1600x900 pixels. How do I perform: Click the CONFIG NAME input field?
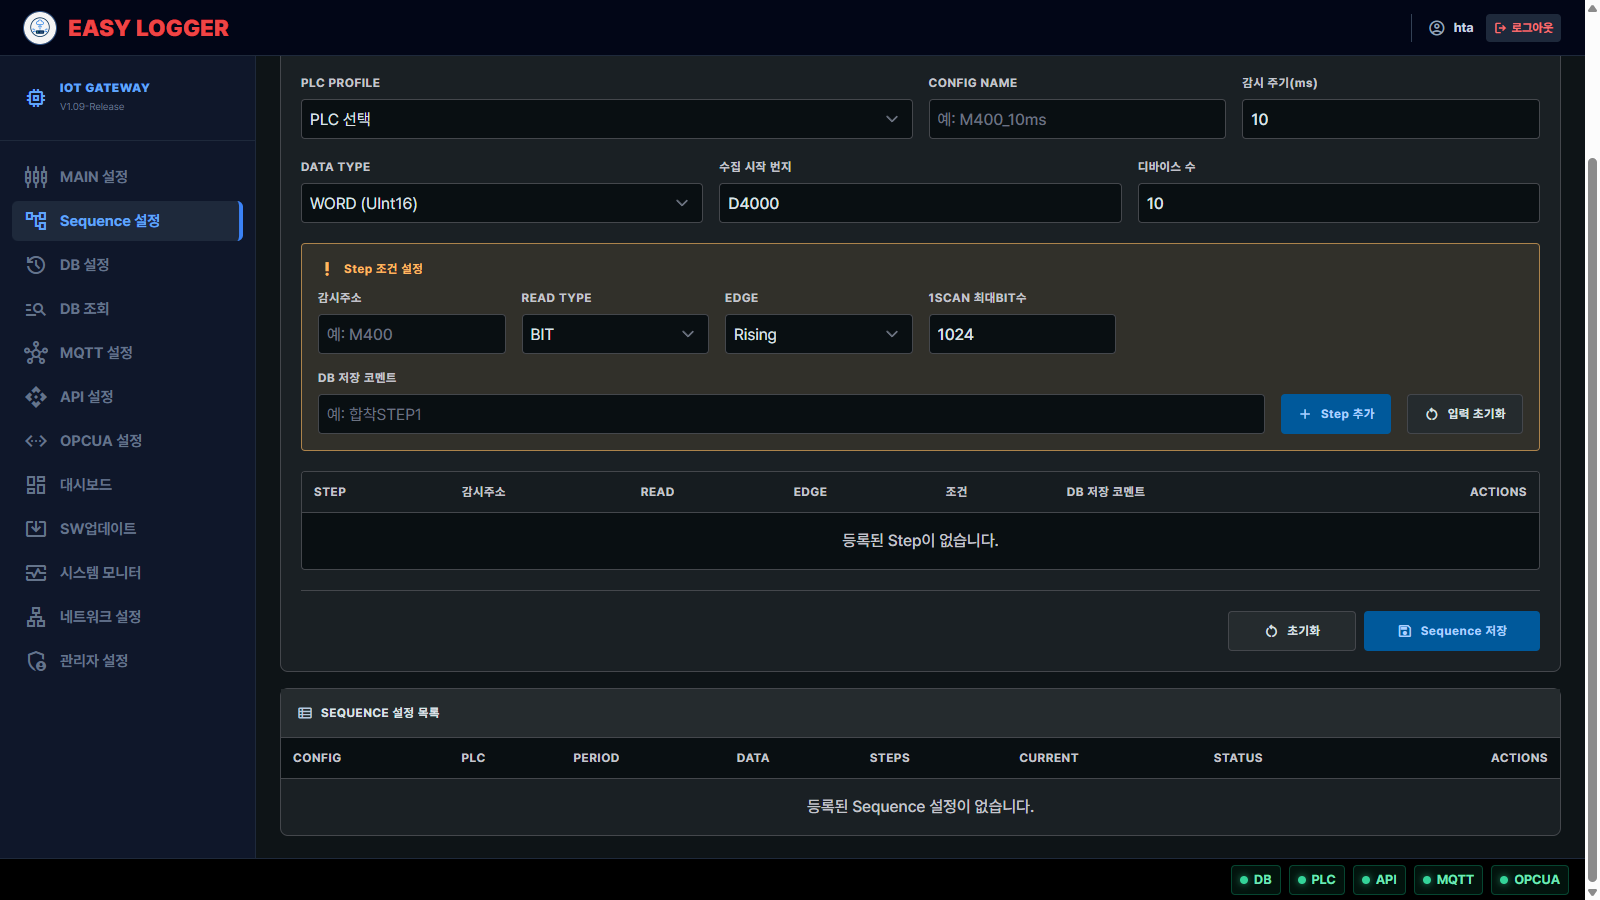click(1077, 119)
